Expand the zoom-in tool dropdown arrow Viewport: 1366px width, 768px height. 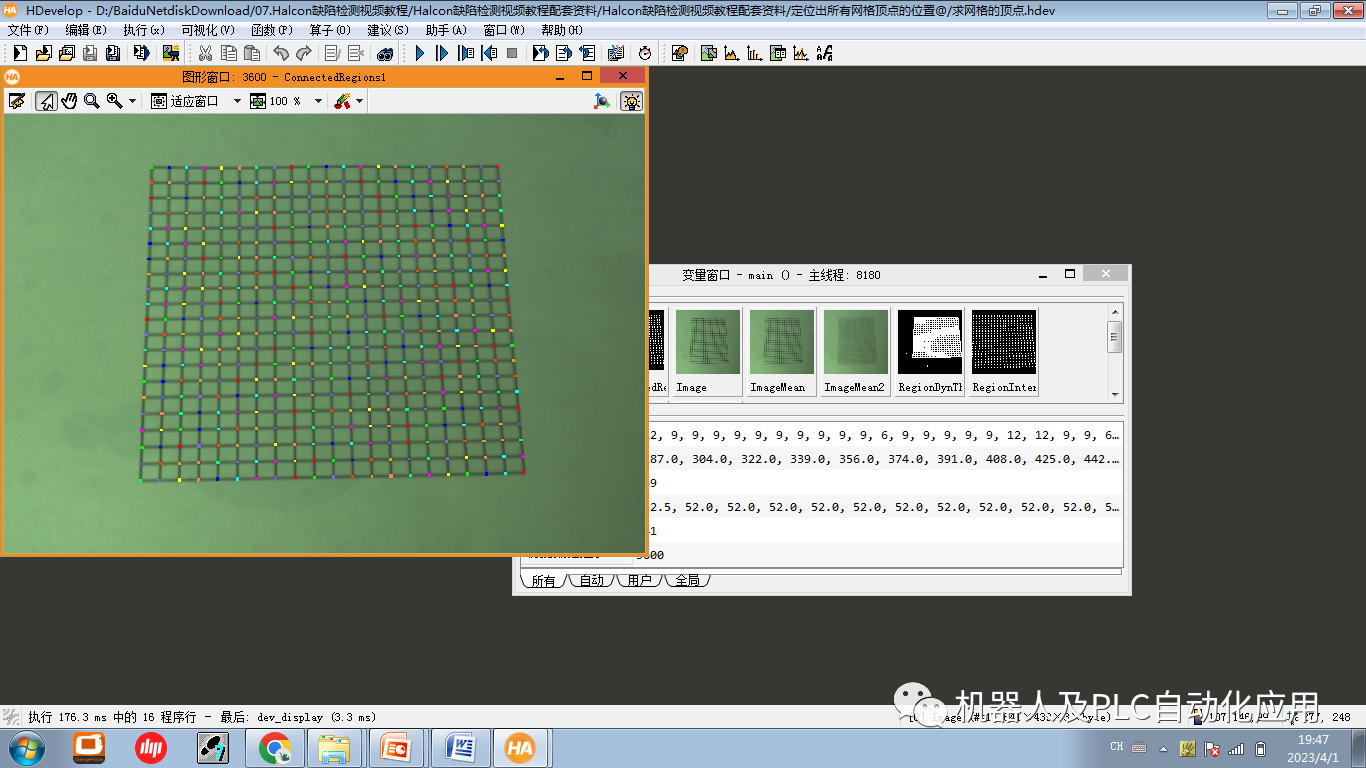[x=133, y=100]
